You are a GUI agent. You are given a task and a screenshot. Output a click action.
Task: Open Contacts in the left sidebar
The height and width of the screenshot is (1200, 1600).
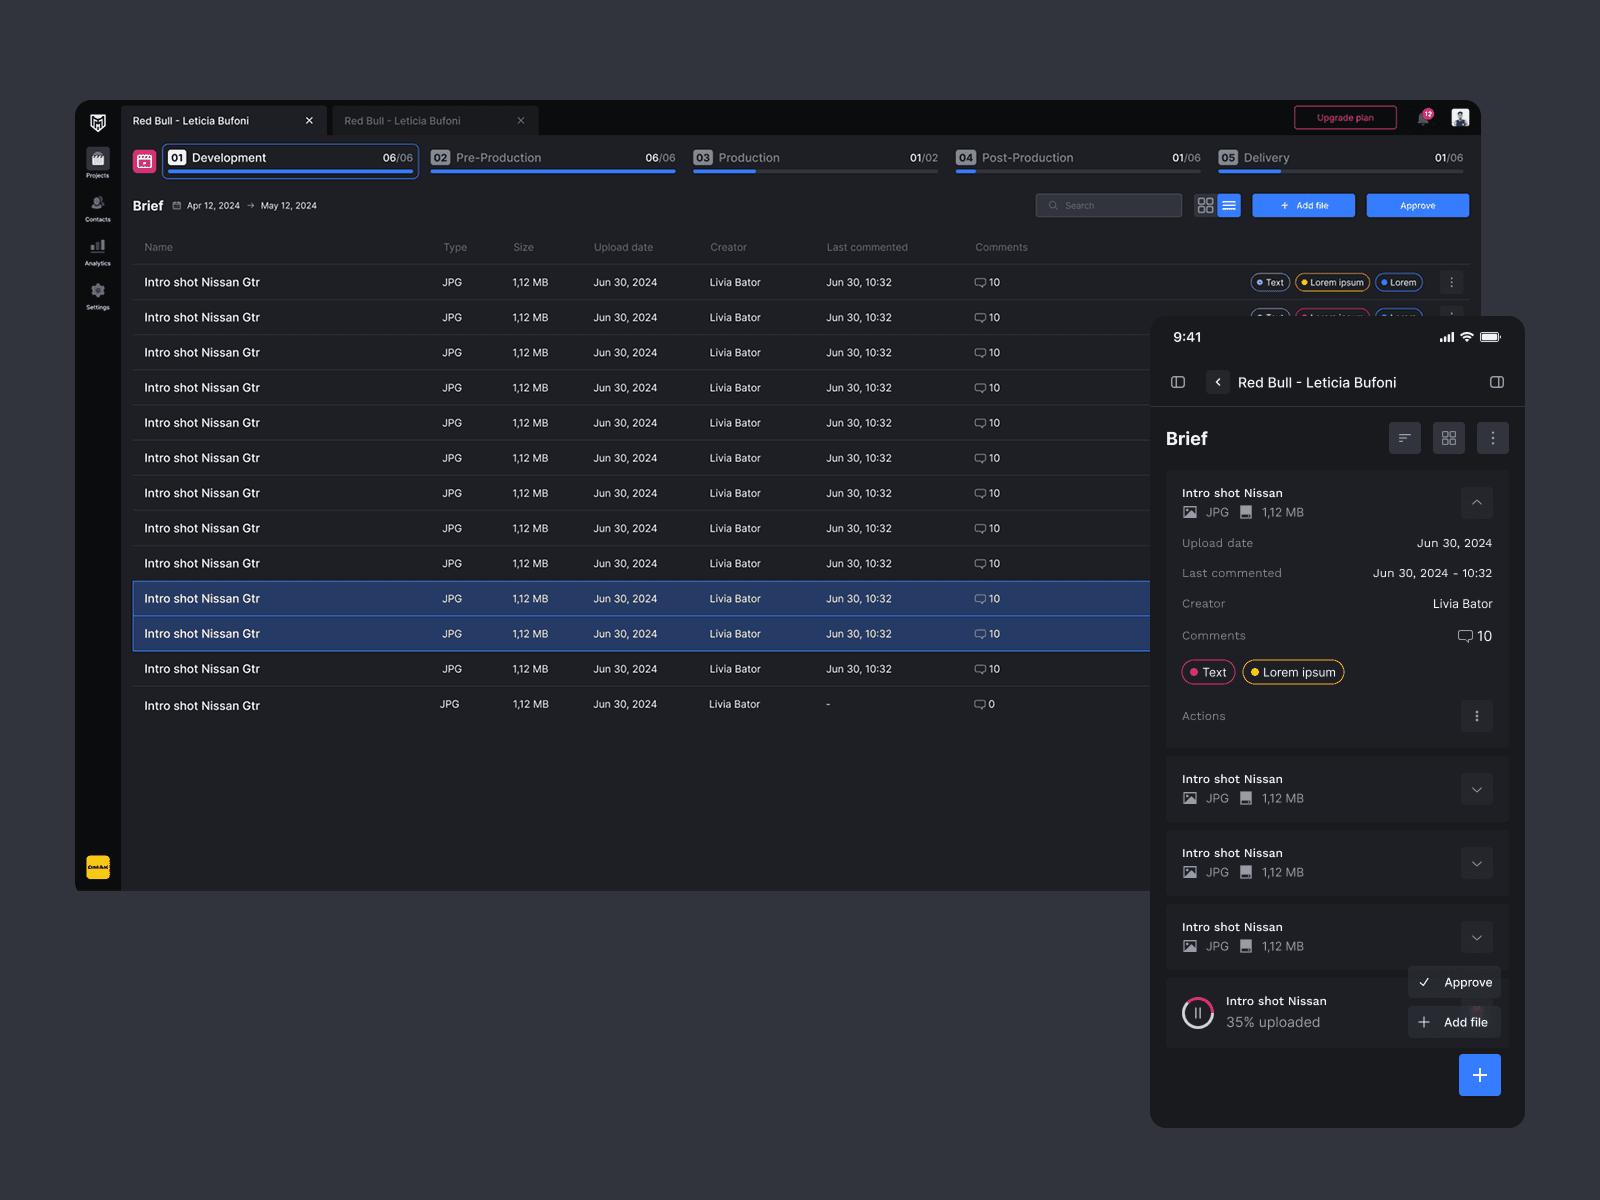[x=98, y=208]
